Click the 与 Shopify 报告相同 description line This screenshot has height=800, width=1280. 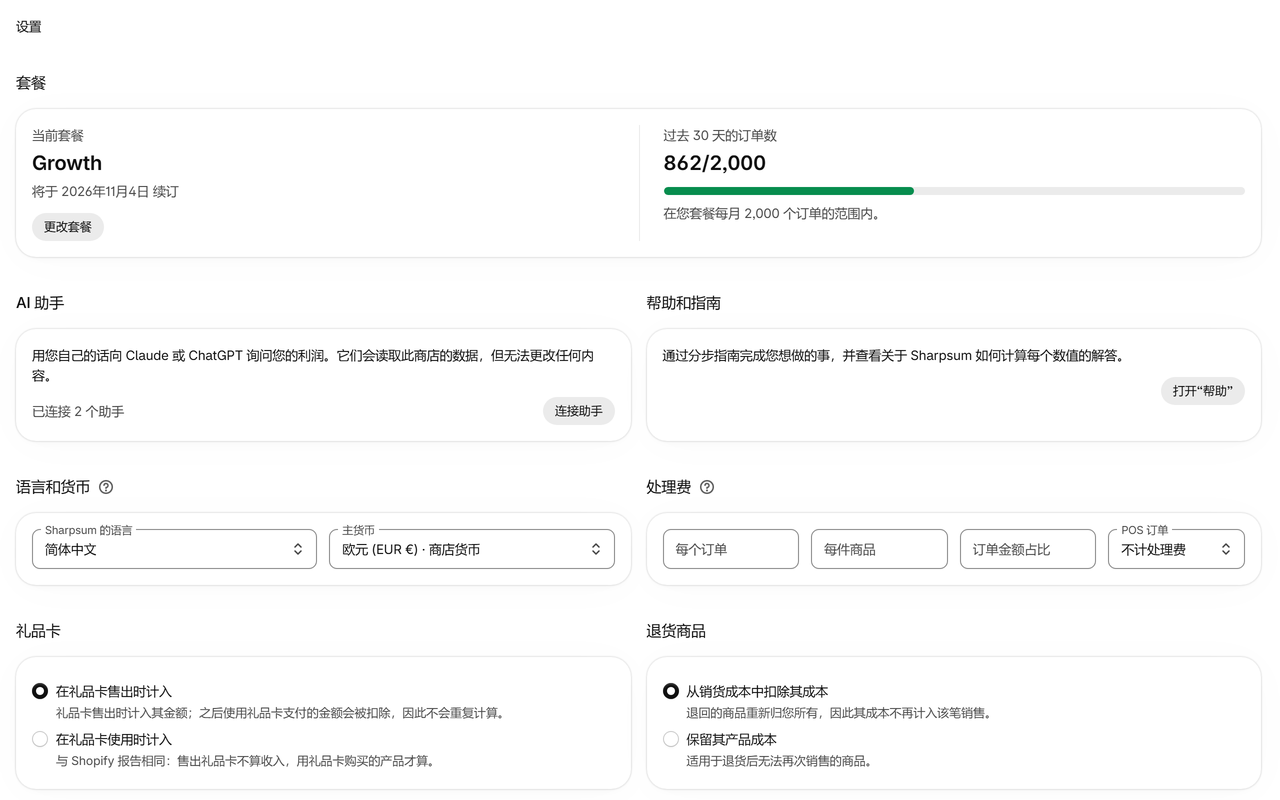pos(246,761)
